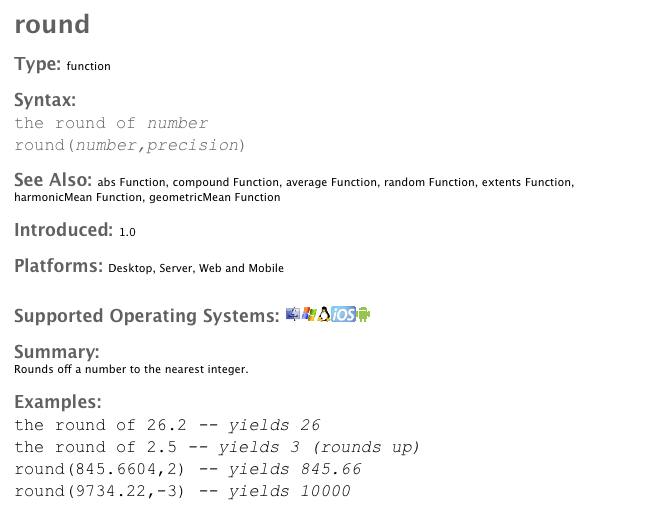This screenshot has width=659, height=510.
Task: Click the 'round(number,precision)' syntax line
Action: 130,145
